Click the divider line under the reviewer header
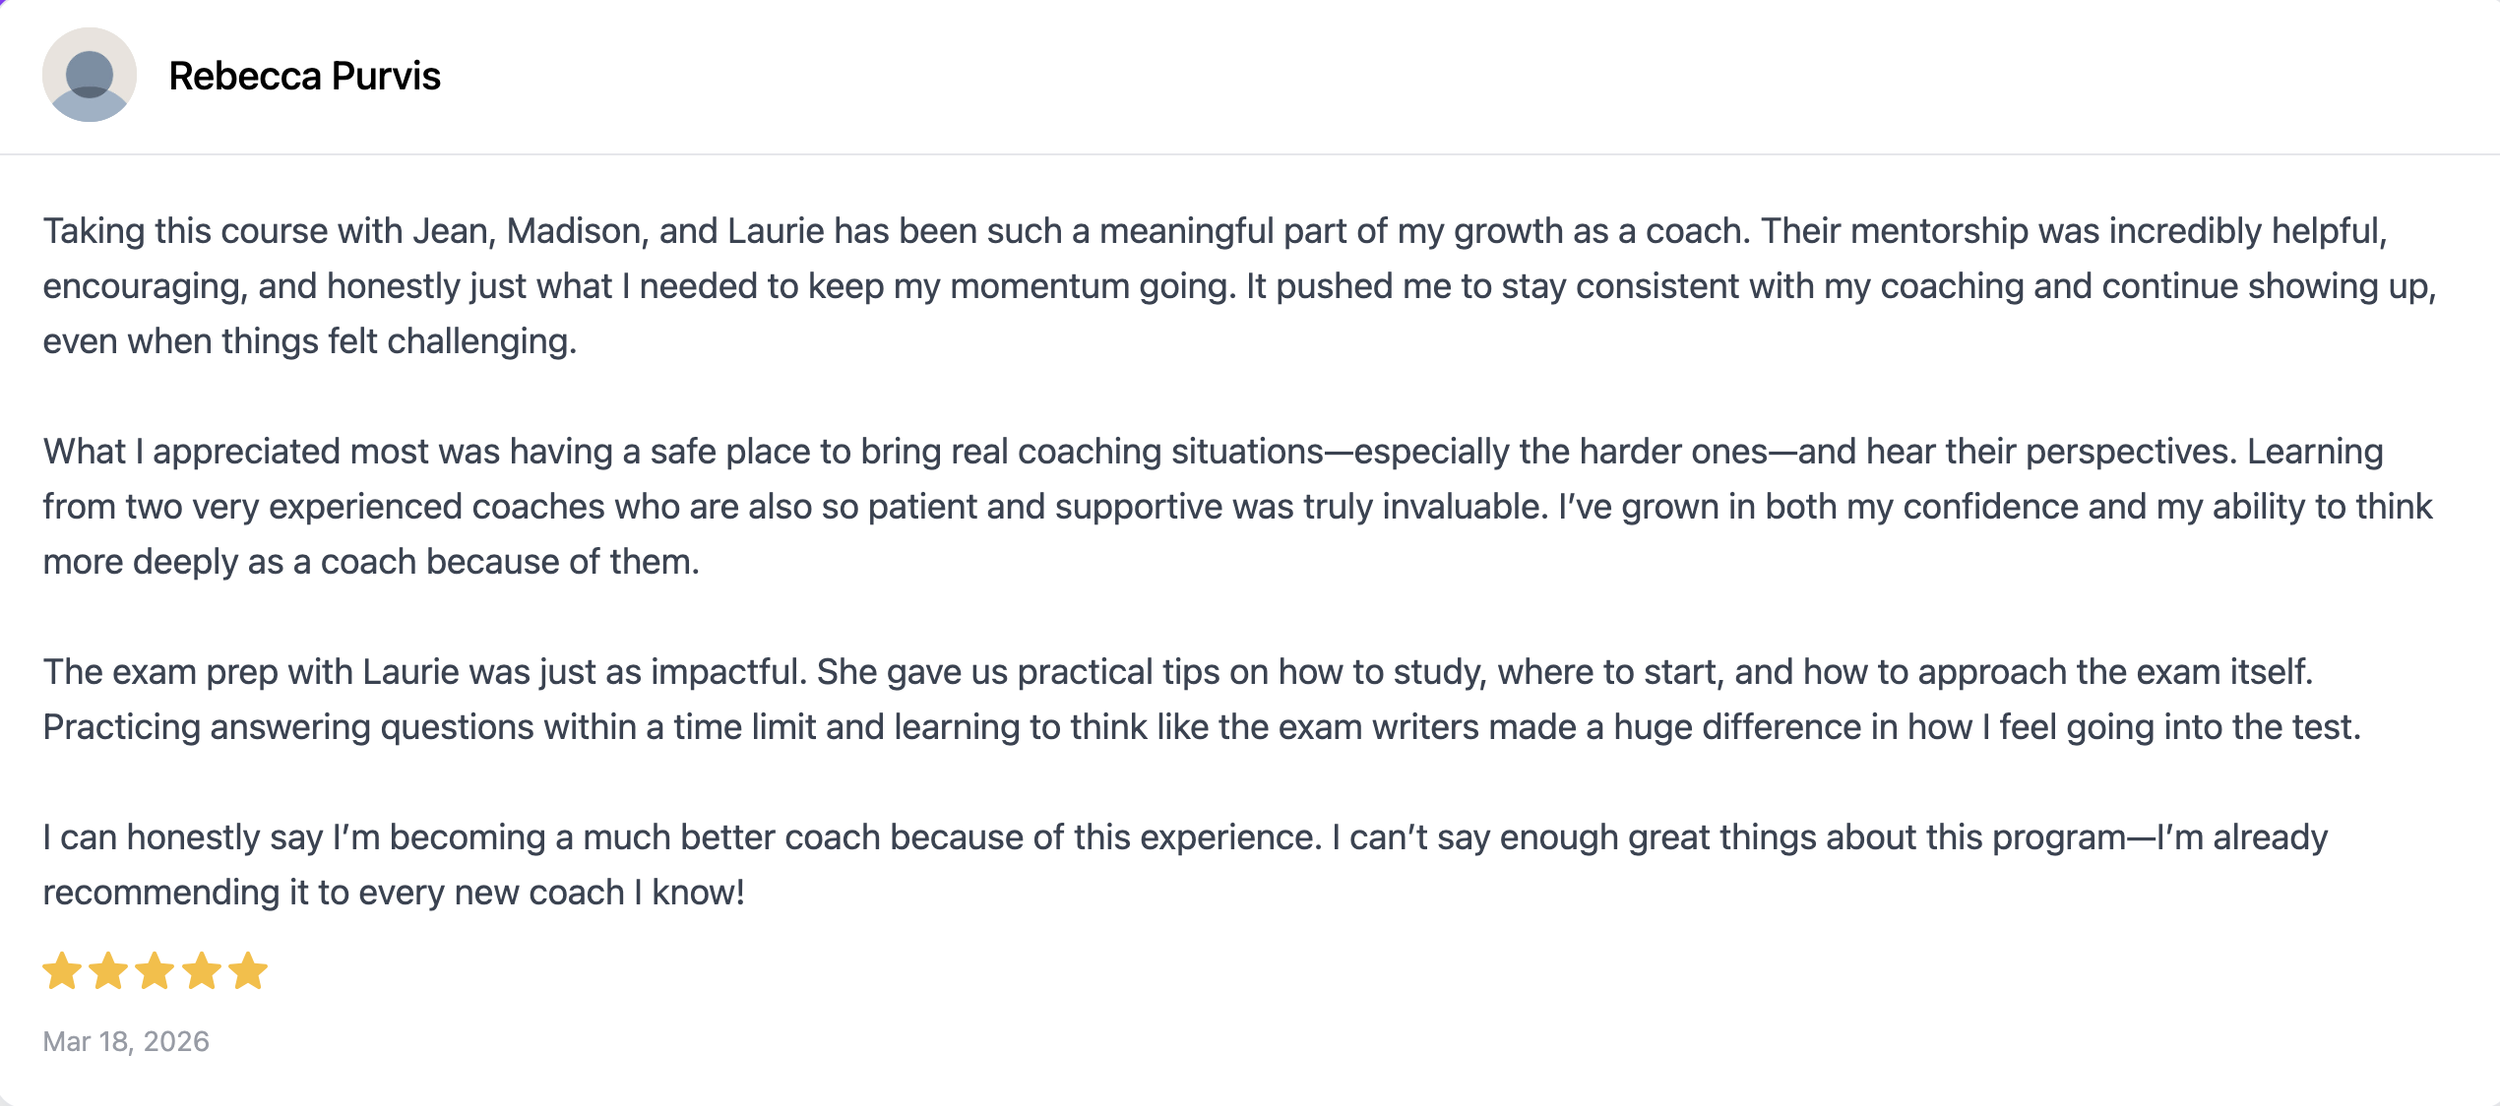This screenshot has width=2500, height=1106. (1250, 154)
